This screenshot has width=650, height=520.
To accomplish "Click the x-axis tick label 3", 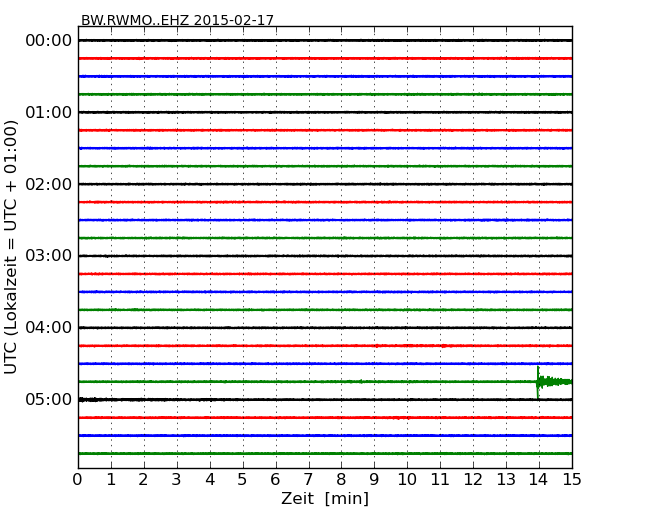I will tap(177, 480).
